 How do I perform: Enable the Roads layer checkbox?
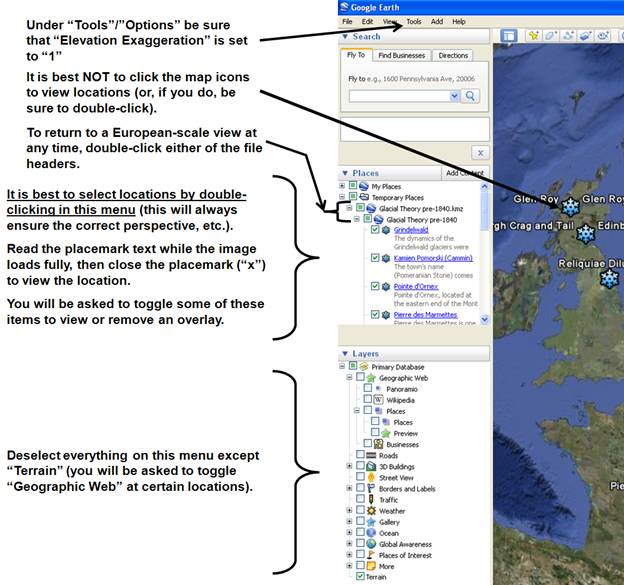point(360,455)
